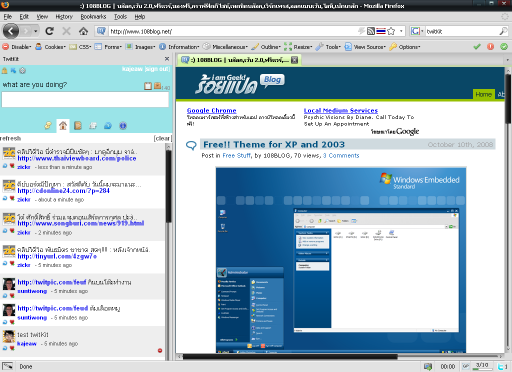Open the Cookies dropdown menu

pyautogui.click(x=51, y=47)
